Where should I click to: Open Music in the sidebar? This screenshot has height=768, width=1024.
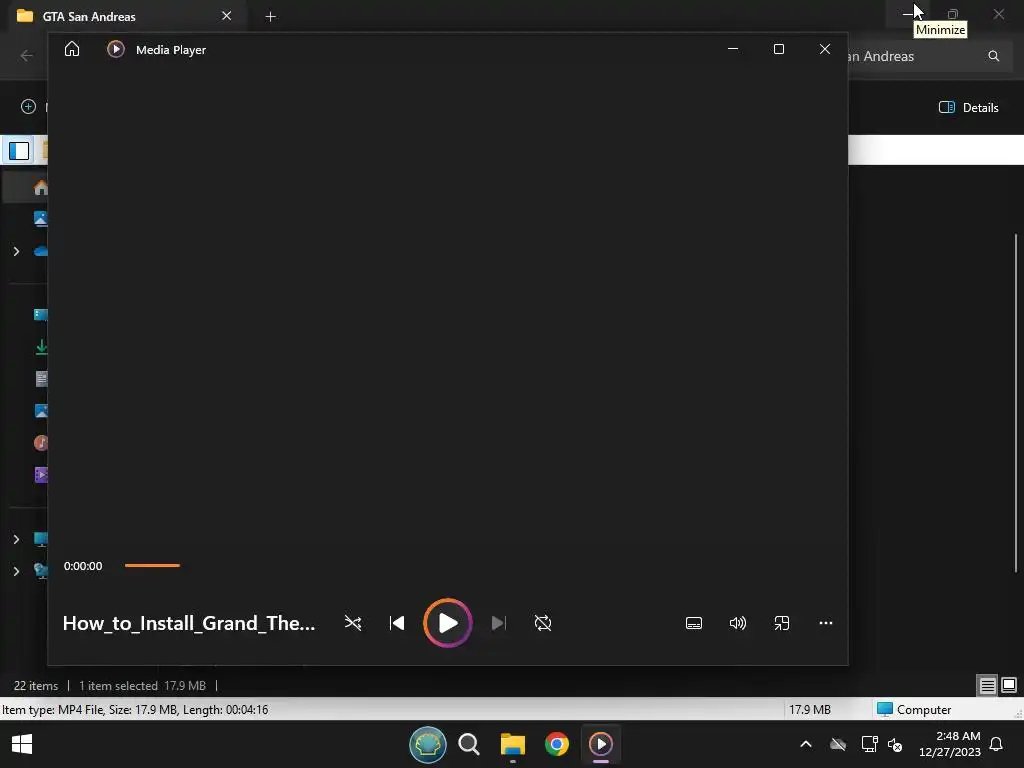[40, 443]
